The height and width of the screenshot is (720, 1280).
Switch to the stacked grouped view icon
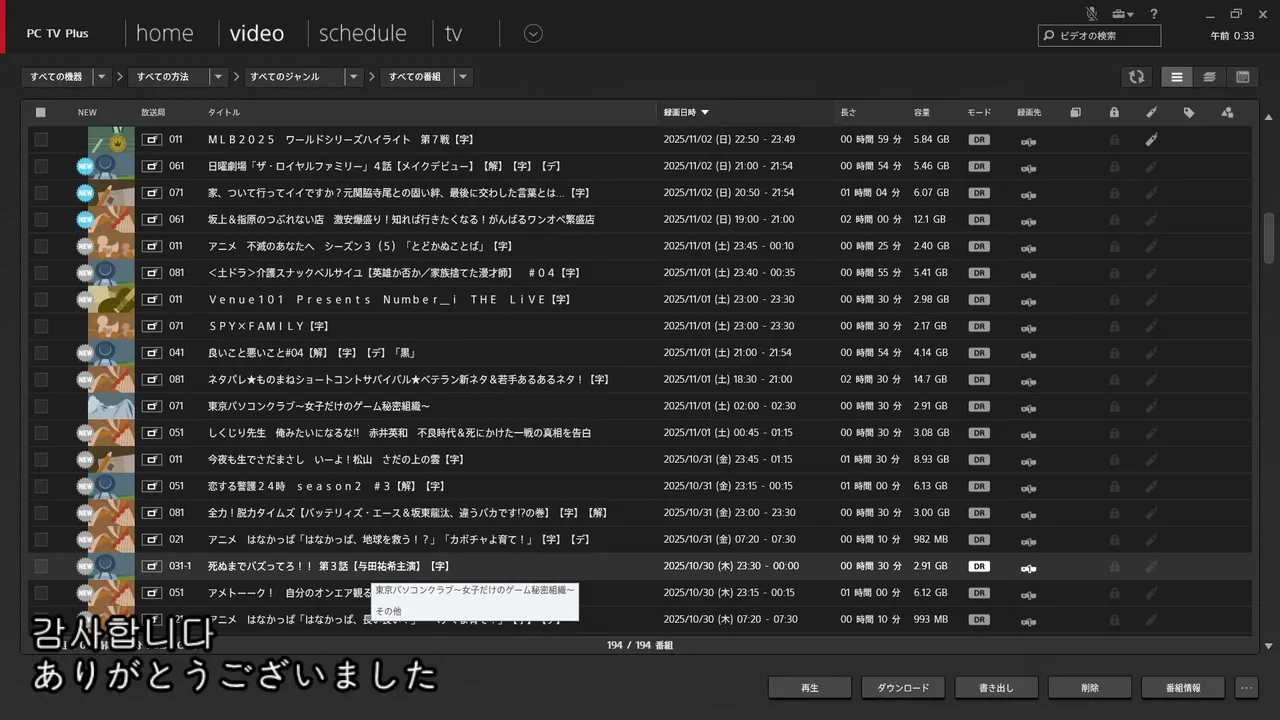point(1209,77)
